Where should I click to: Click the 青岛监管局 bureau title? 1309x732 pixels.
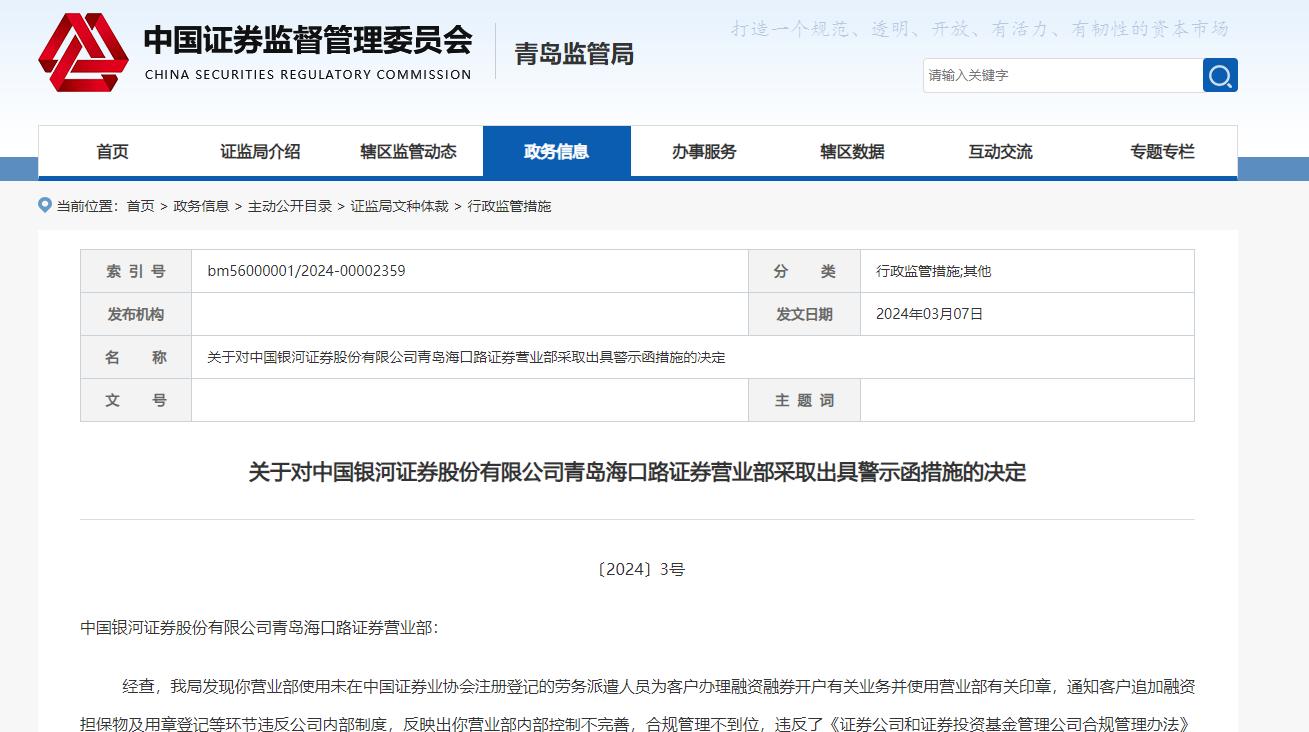point(574,53)
